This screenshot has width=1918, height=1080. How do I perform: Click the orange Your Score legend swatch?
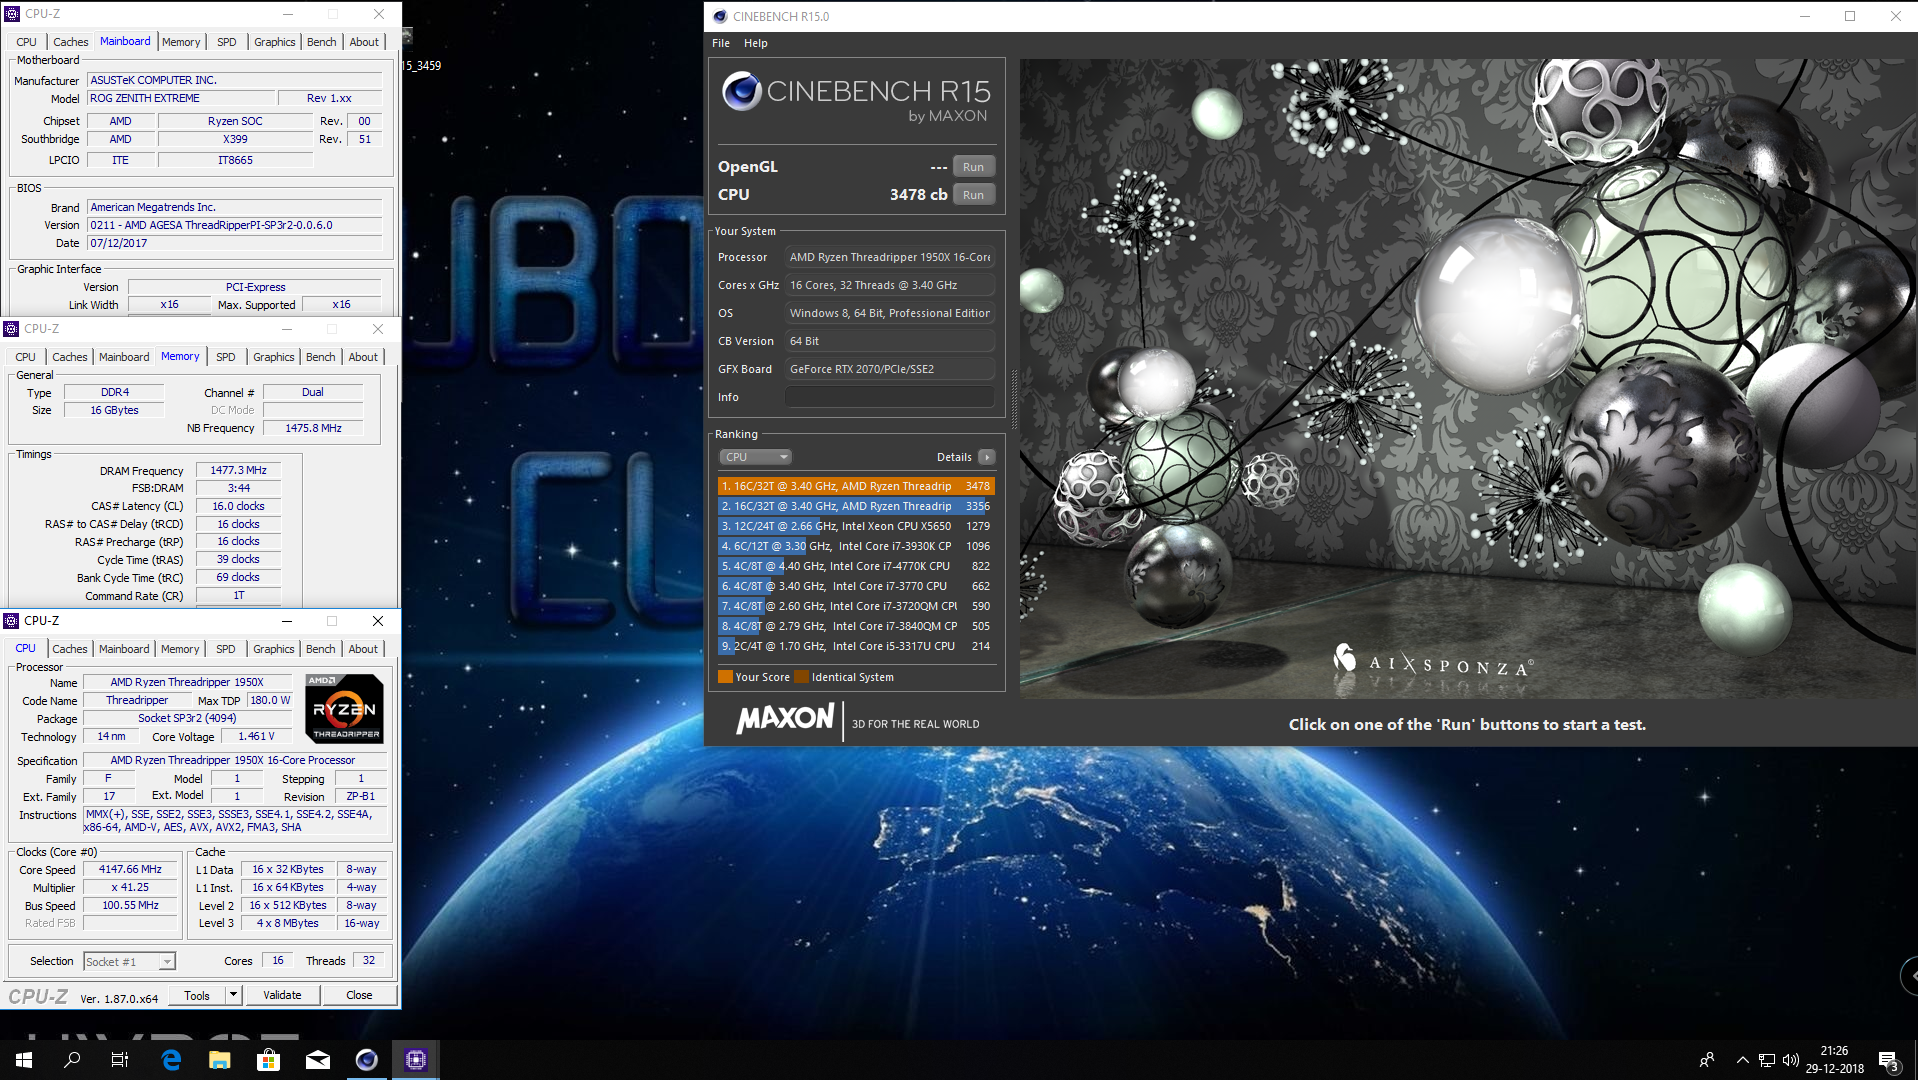click(x=725, y=677)
